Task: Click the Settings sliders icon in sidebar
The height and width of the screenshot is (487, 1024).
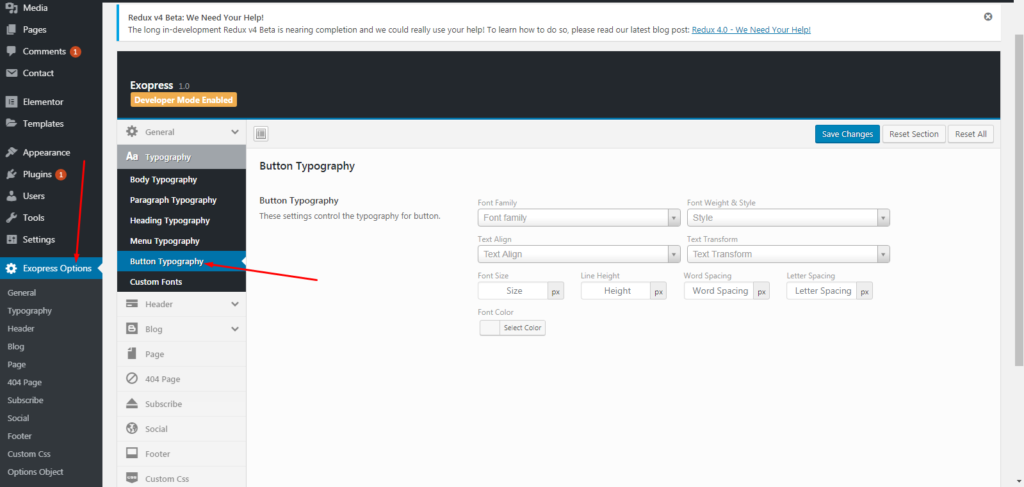Action: point(11,240)
